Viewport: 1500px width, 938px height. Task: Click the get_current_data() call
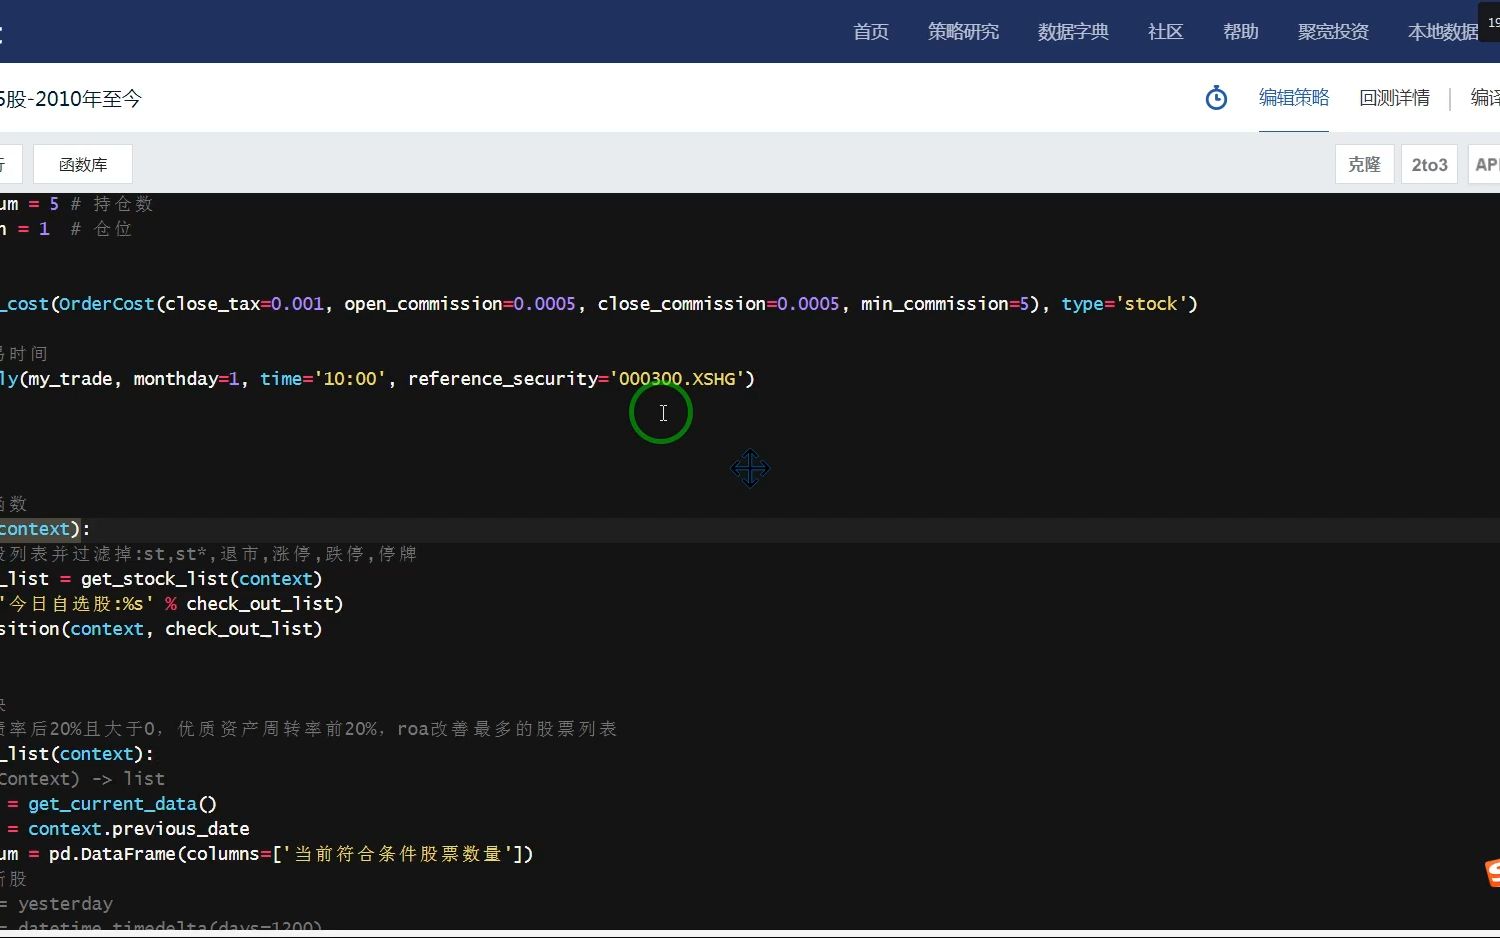click(x=122, y=804)
